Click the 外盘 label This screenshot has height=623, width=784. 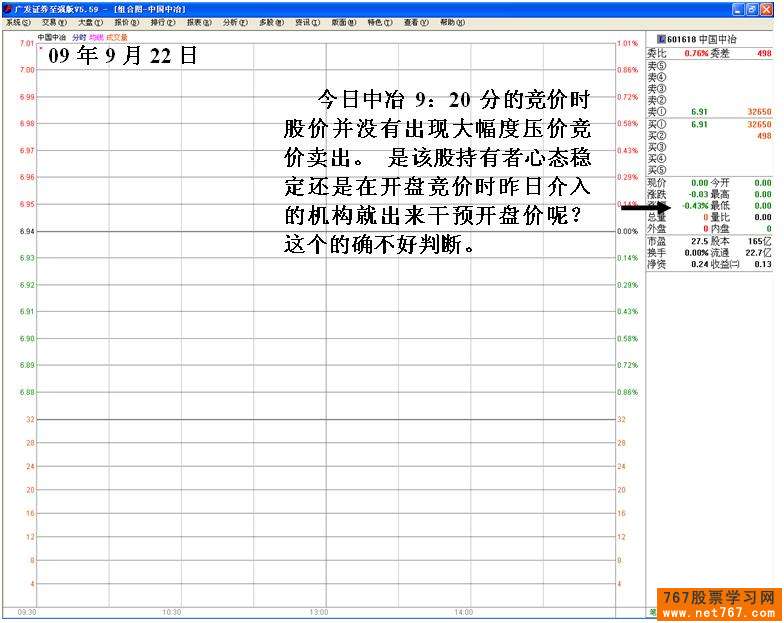click(x=656, y=228)
